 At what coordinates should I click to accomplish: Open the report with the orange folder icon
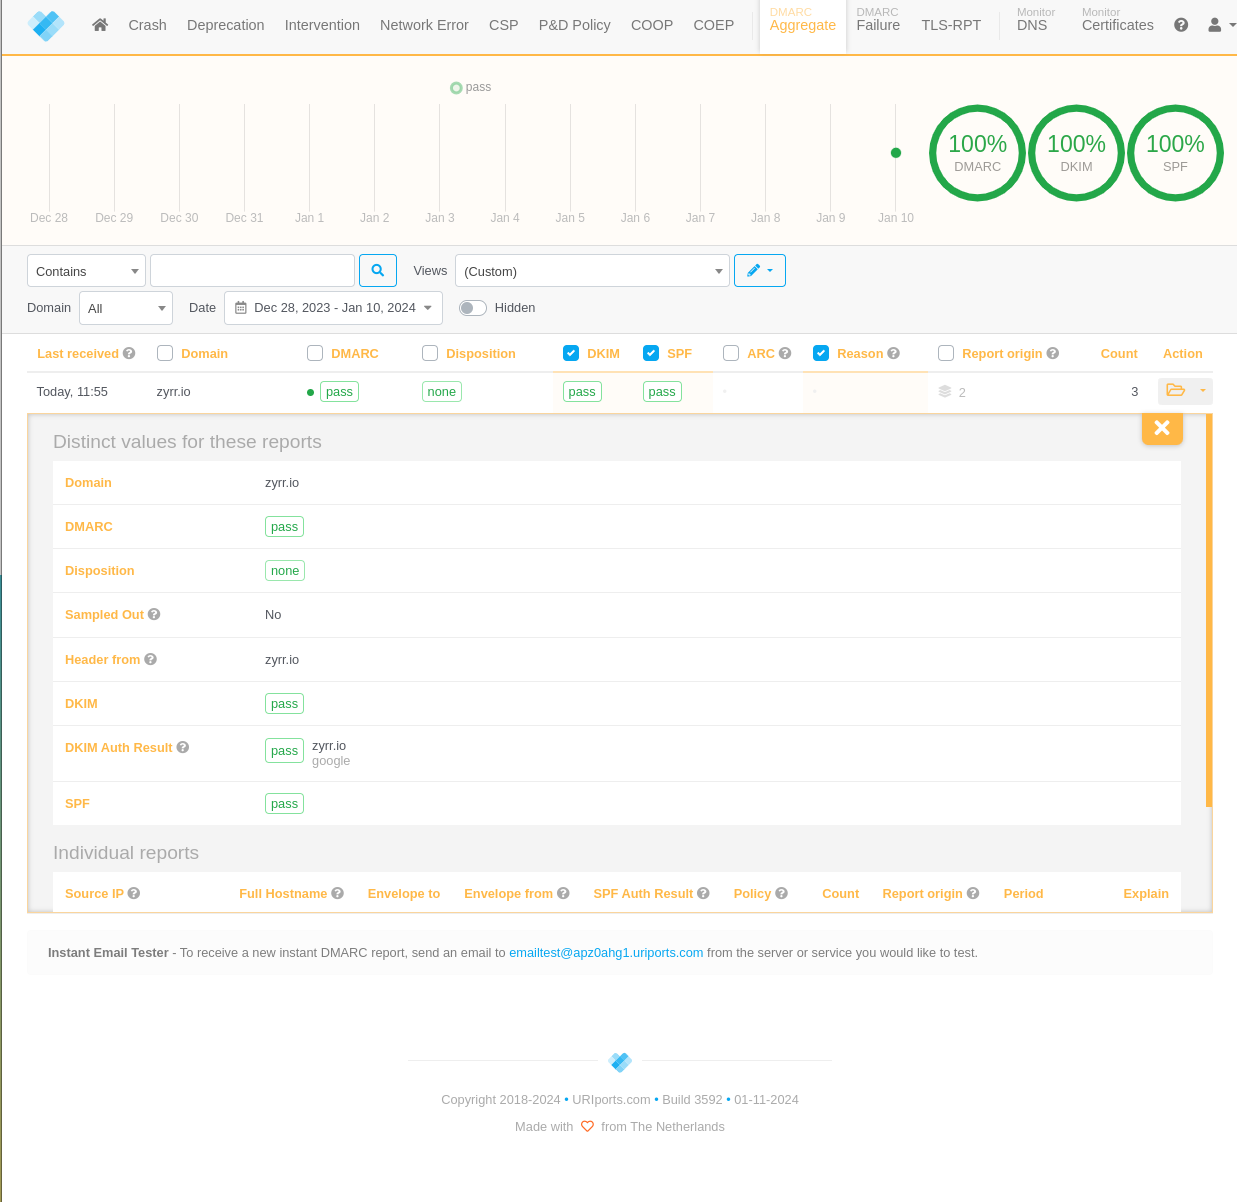click(x=1176, y=391)
